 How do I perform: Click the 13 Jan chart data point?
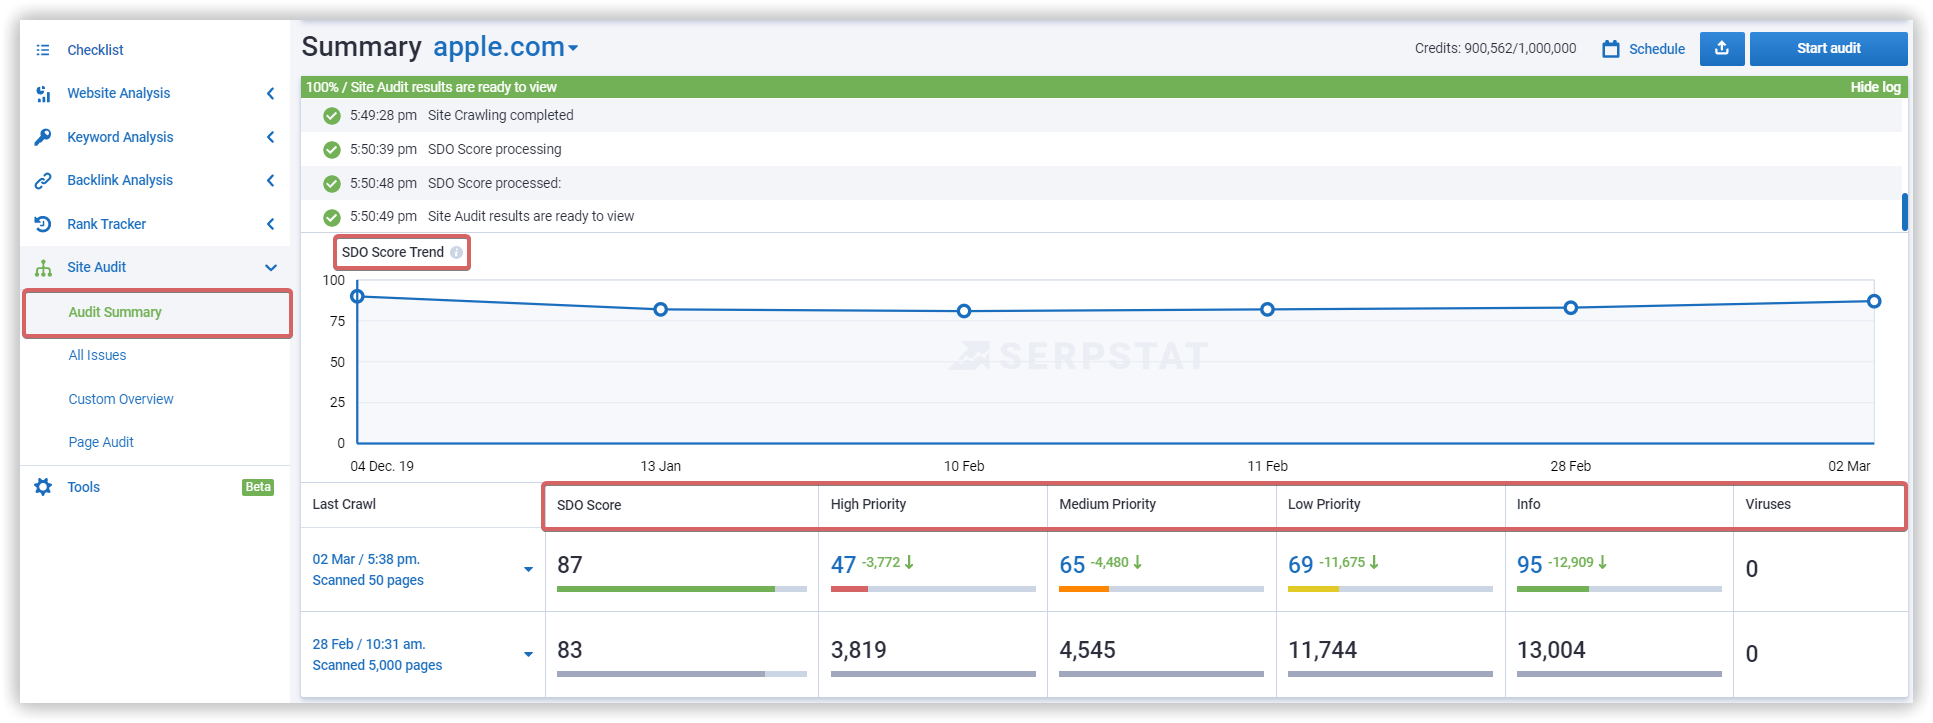(661, 310)
